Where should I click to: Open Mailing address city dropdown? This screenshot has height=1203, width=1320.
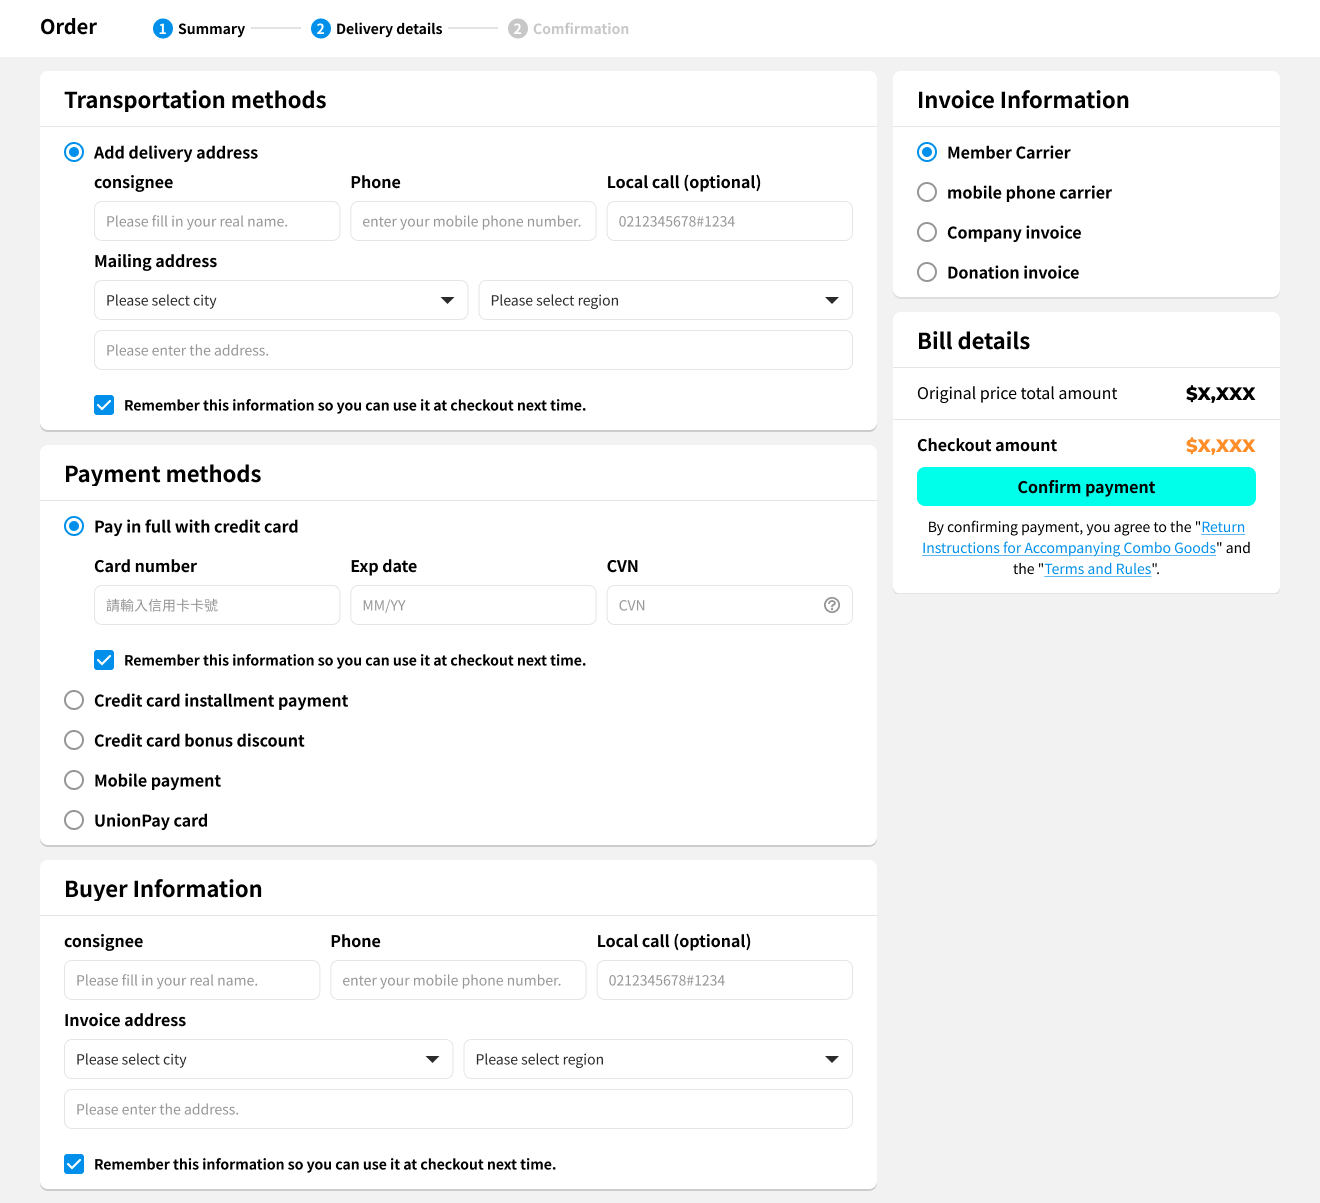281,300
